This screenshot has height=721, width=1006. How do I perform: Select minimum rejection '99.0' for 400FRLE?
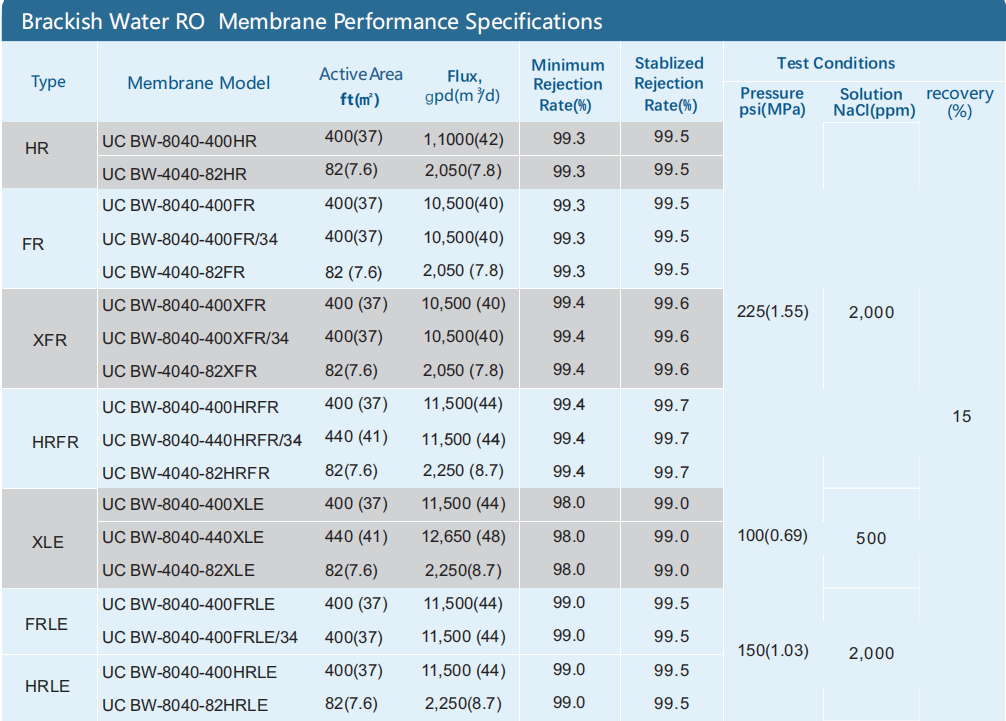568,603
